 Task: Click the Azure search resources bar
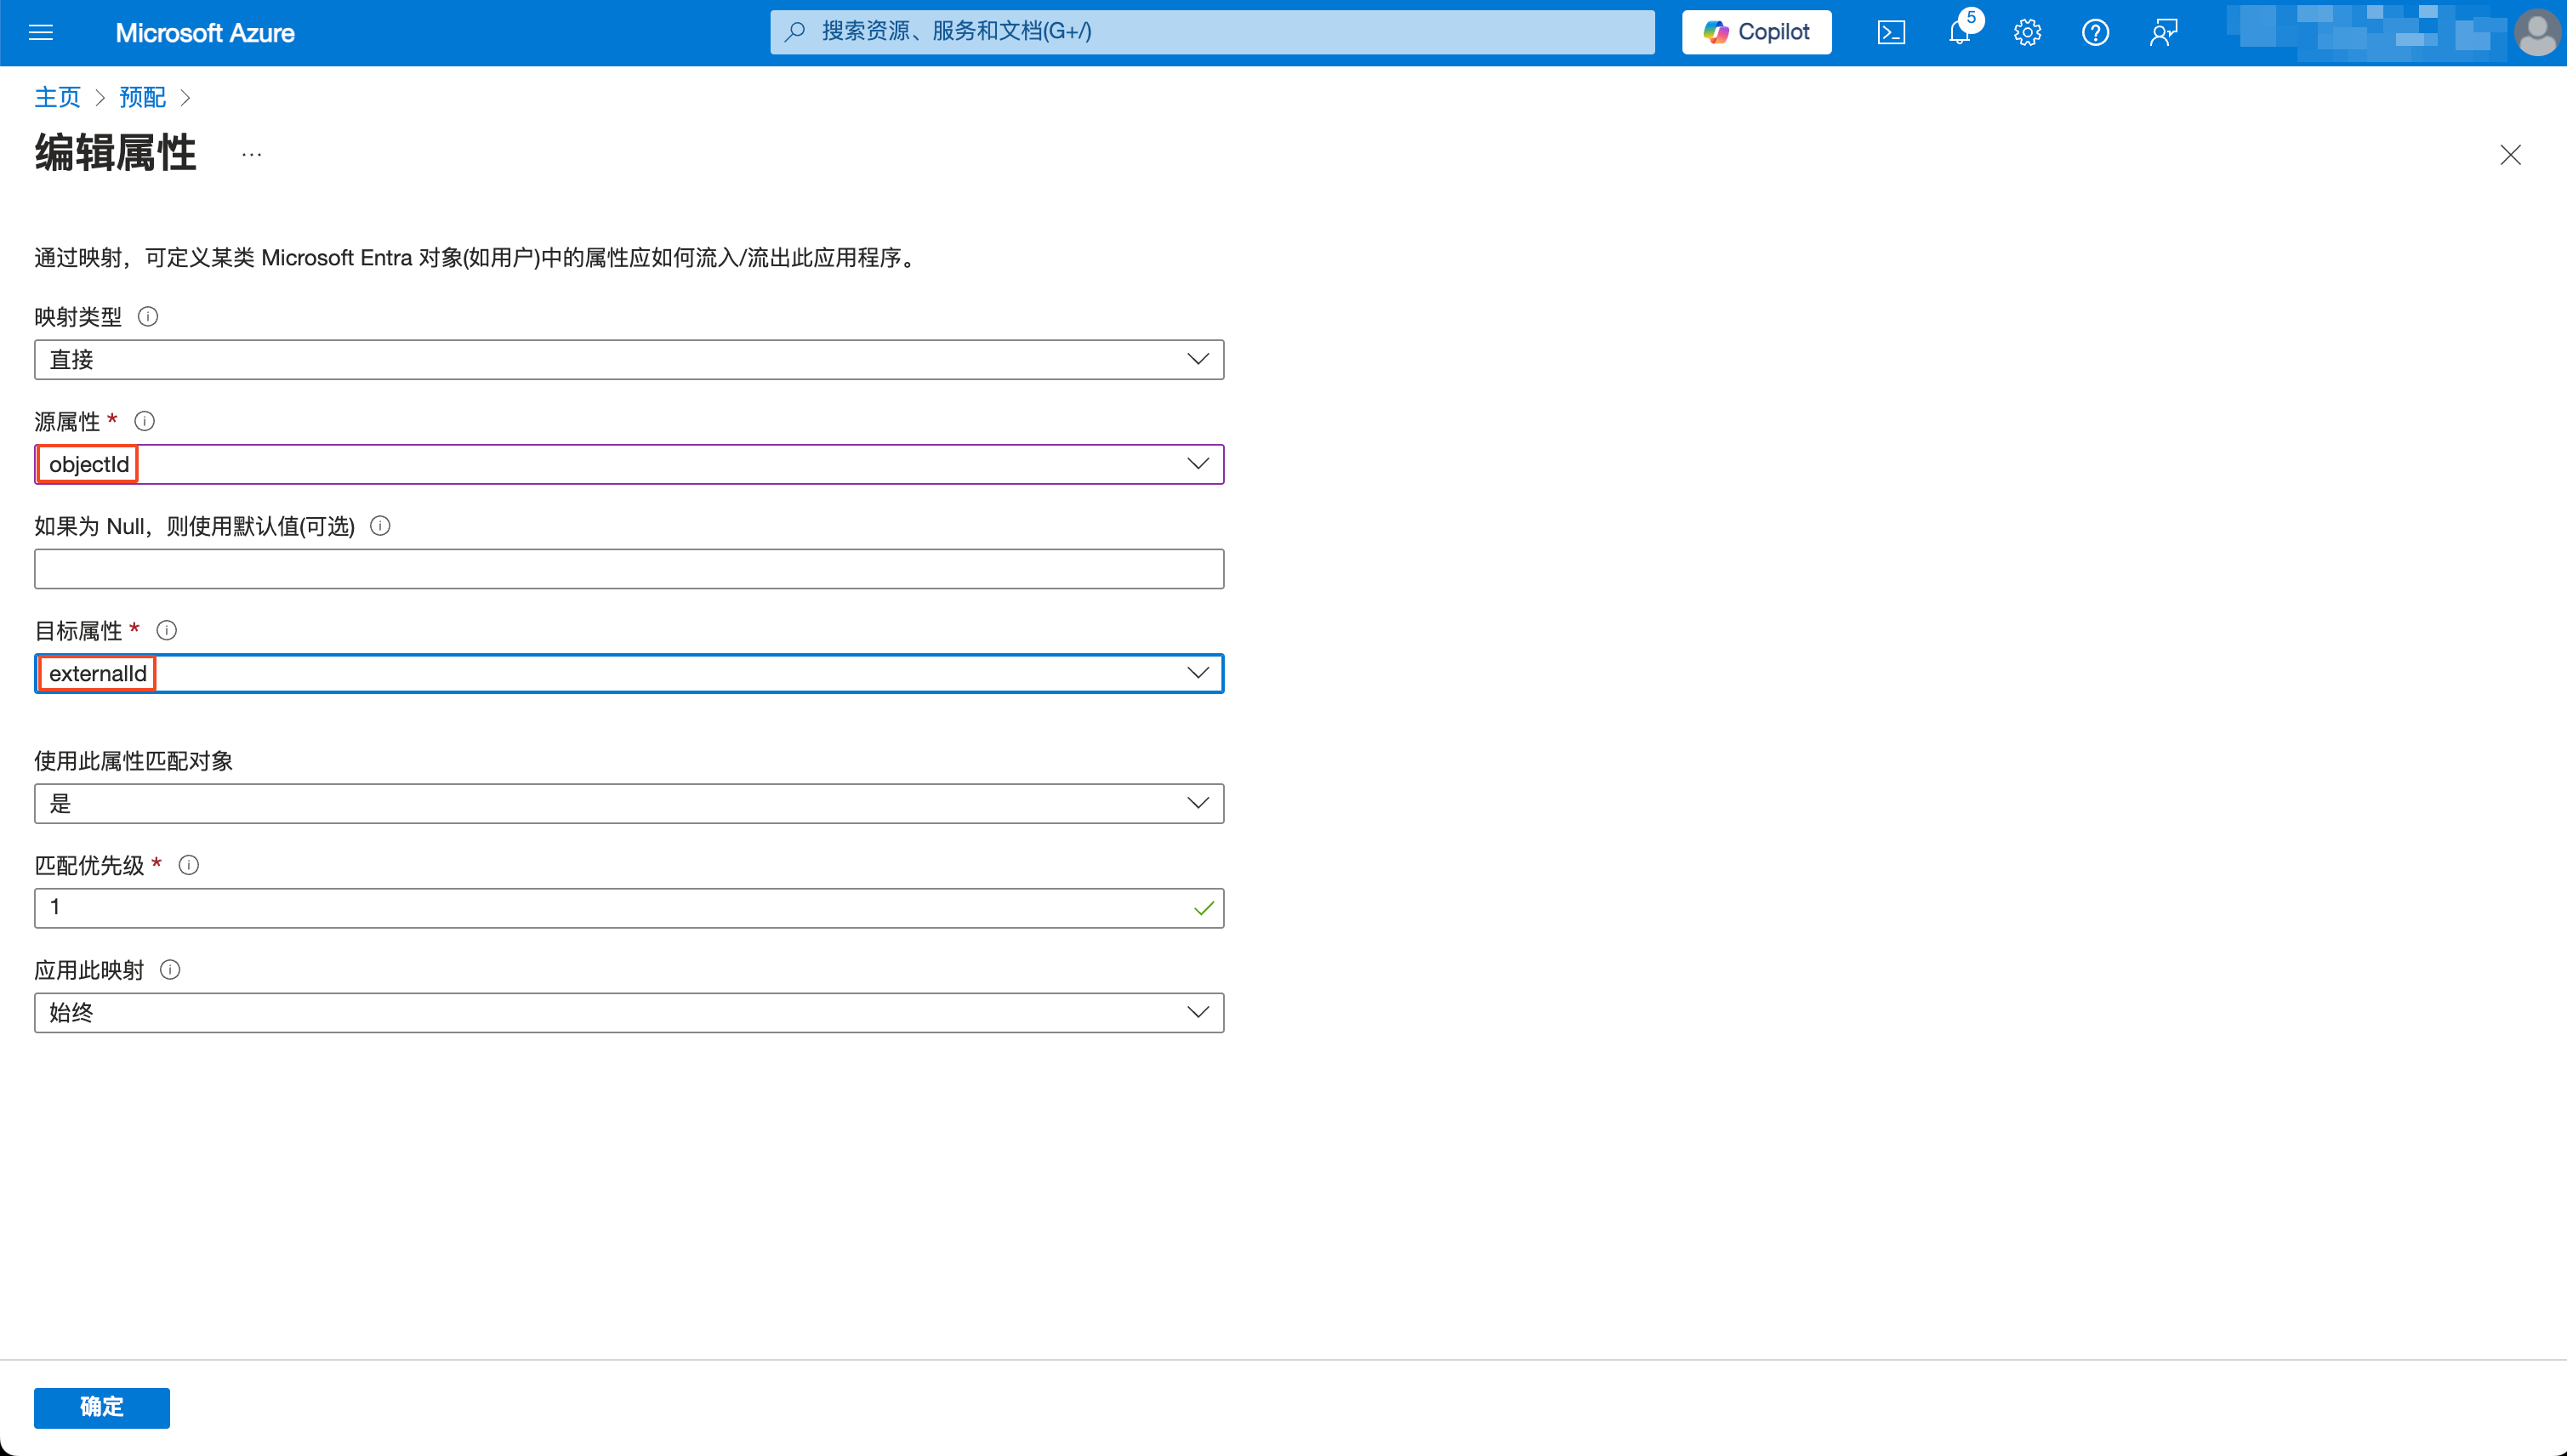tap(1211, 31)
